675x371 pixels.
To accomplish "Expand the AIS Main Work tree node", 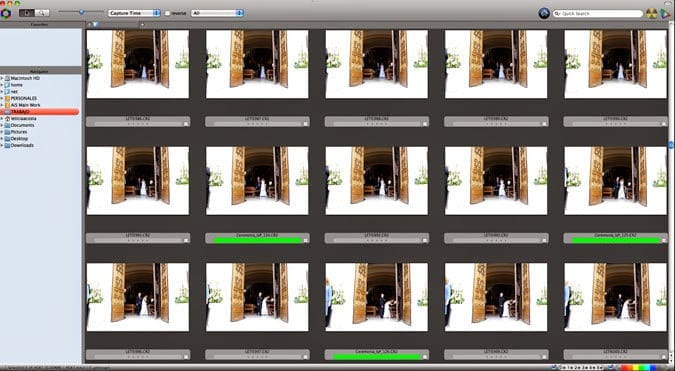I will coord(2,105).
